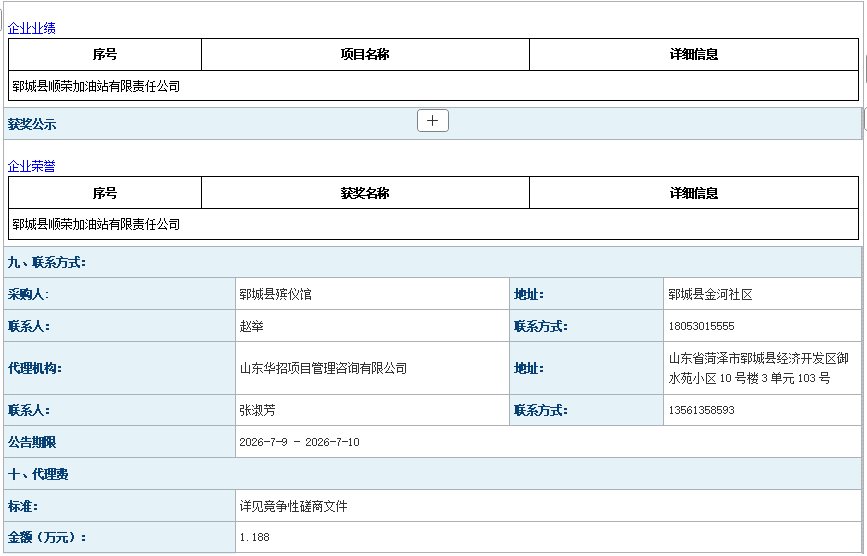Click the 采购人 label
The height and width of the screenshot is (556, 867).
(28, 295)
